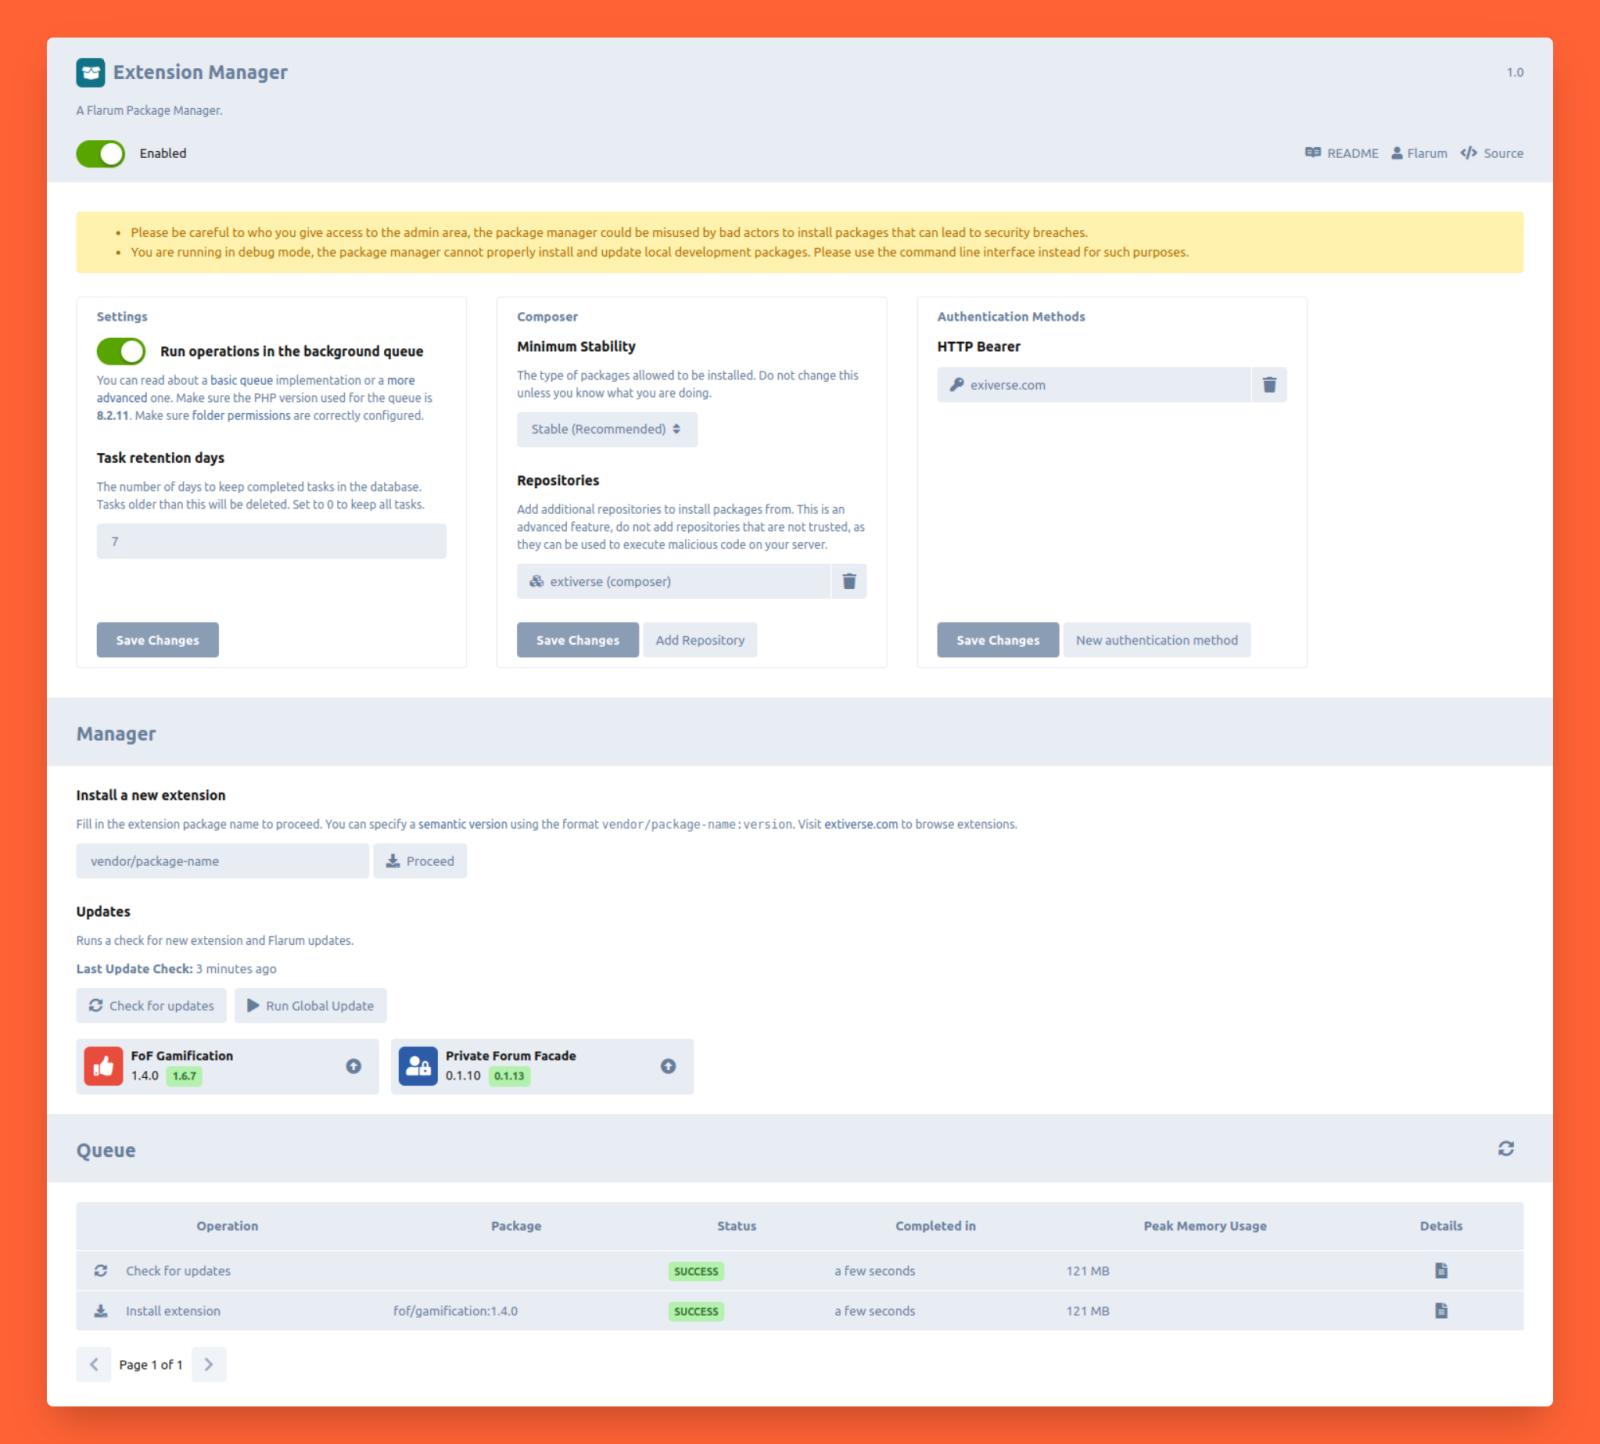Open the README link
1600x1444 pixels.
tap(1341, 153)
